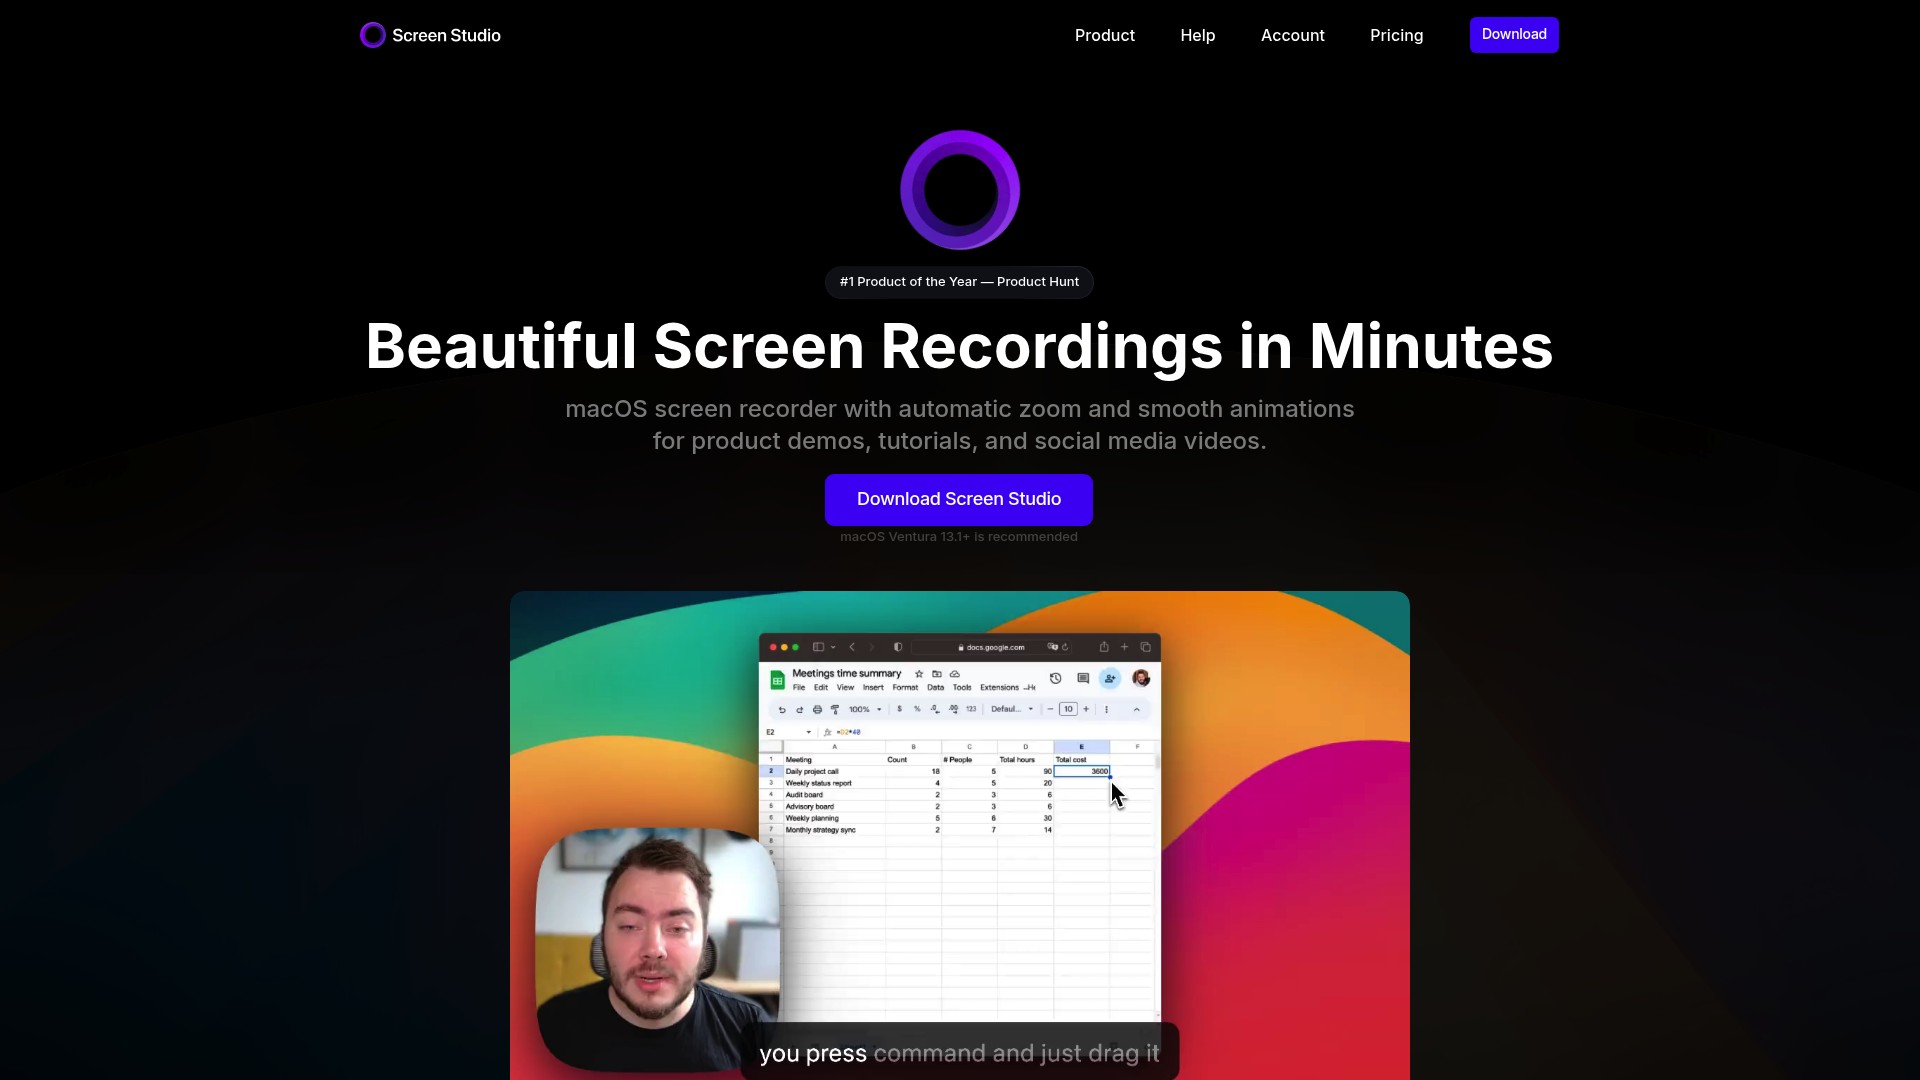Open the Insert menu in Sheets
This screenshot has height=1080, width=1920.
(x=873, y=688)
